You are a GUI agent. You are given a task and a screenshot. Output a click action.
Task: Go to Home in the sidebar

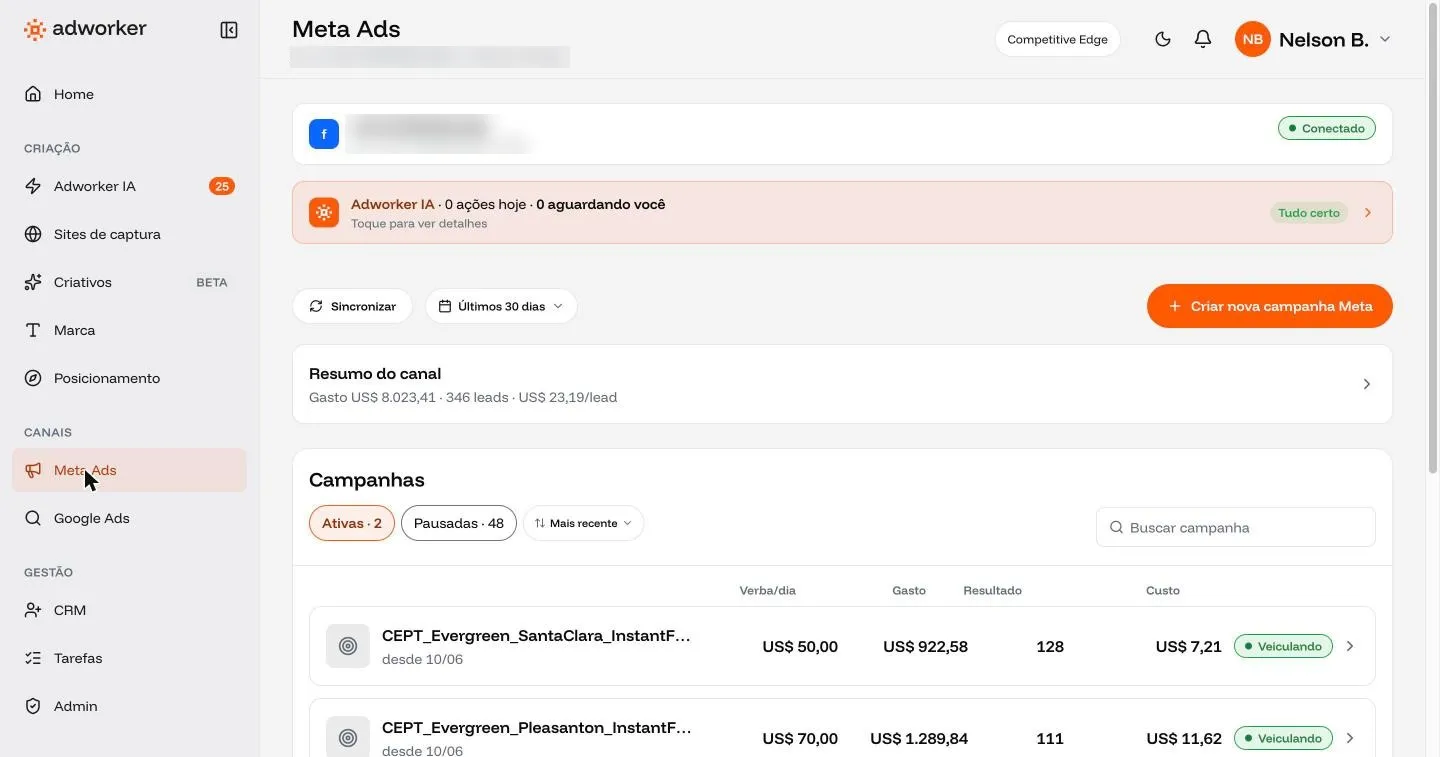[x=129, y=94]
